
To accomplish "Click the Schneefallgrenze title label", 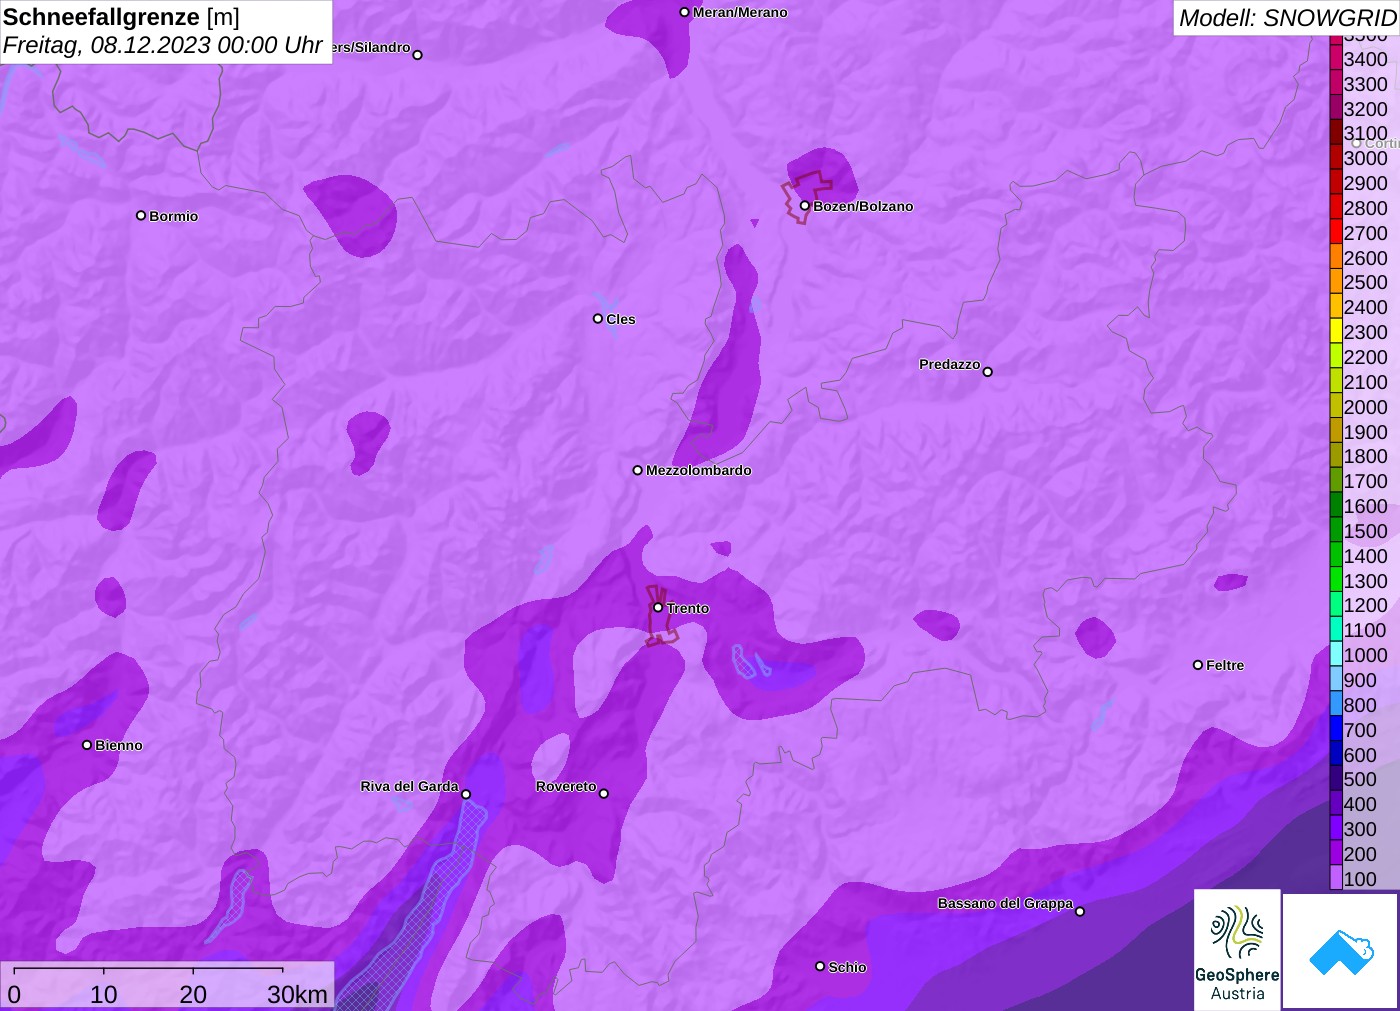I will click(x=102, y=18).
